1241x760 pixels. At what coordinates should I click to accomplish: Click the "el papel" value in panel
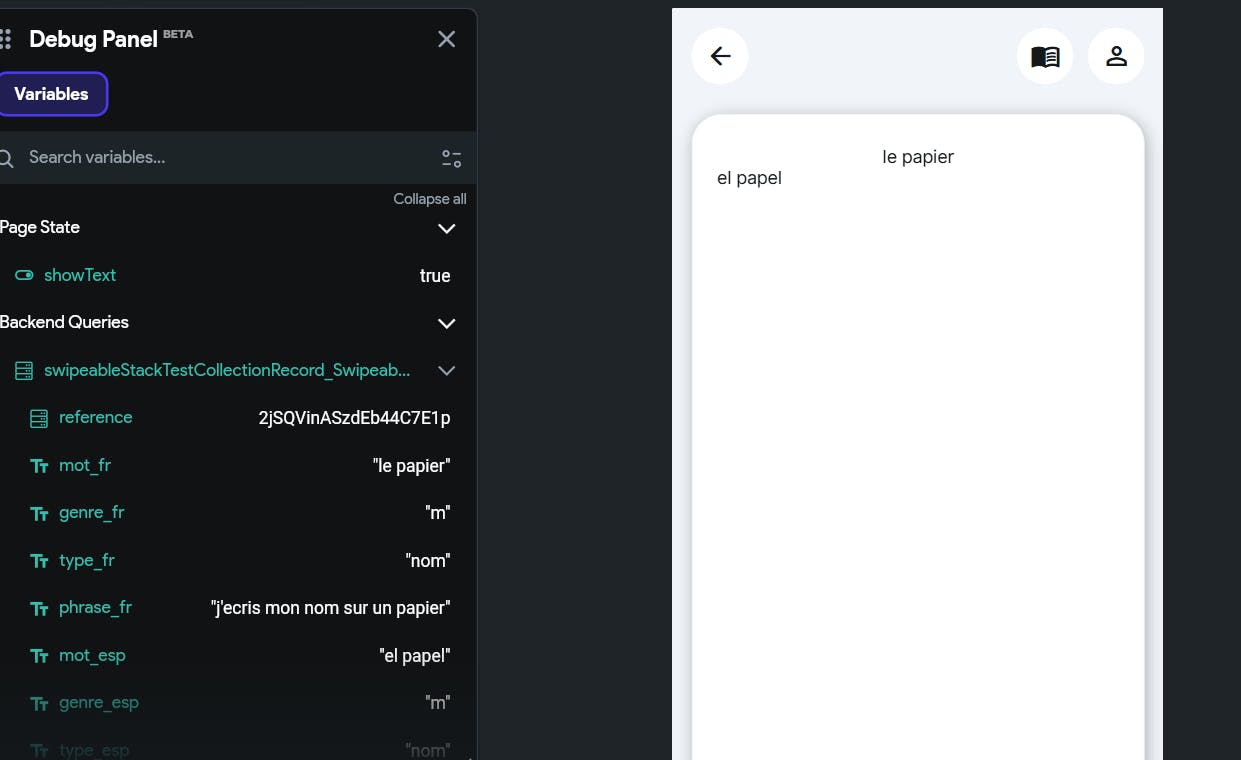(415, 656)
